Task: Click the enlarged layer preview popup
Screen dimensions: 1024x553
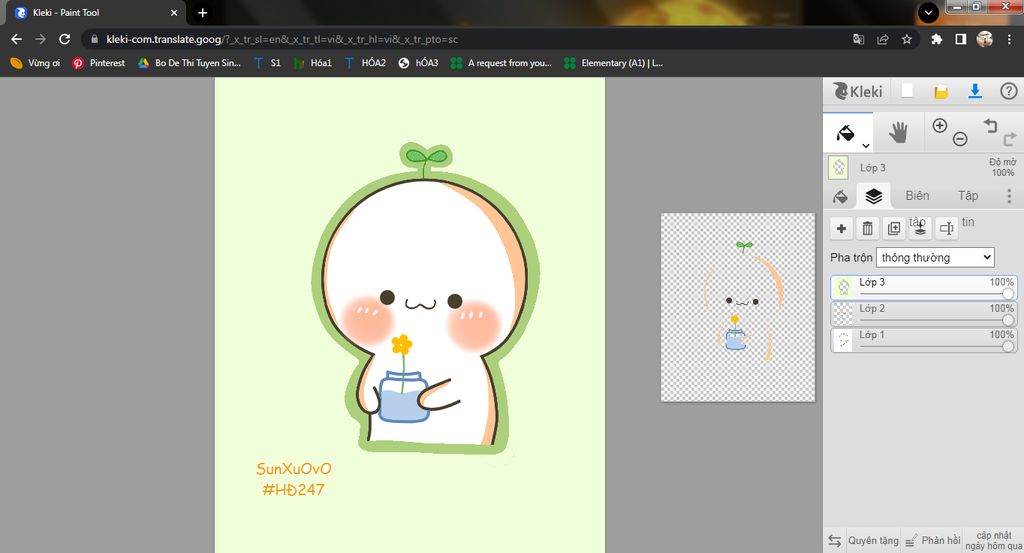Action: click(x=738, y=307)
